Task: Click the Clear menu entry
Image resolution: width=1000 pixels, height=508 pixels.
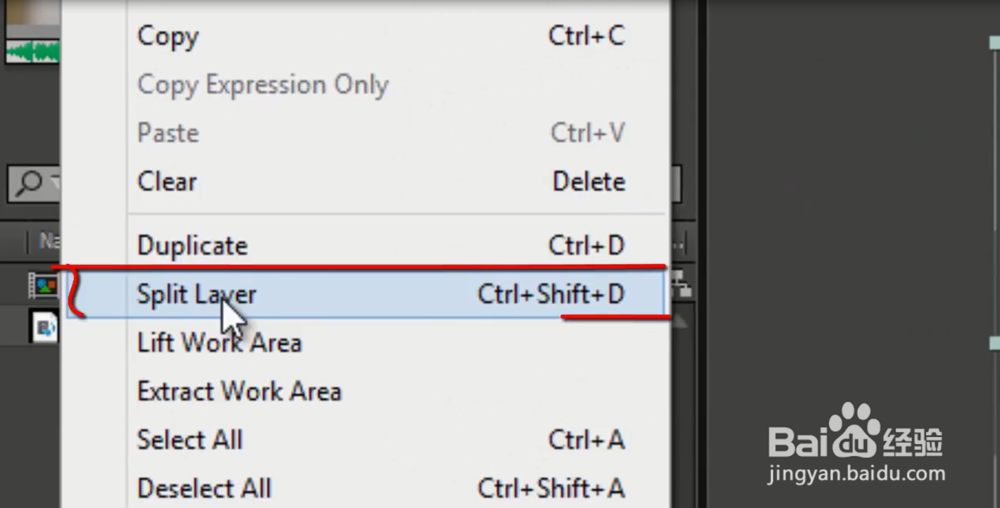Action: (167, 182)
